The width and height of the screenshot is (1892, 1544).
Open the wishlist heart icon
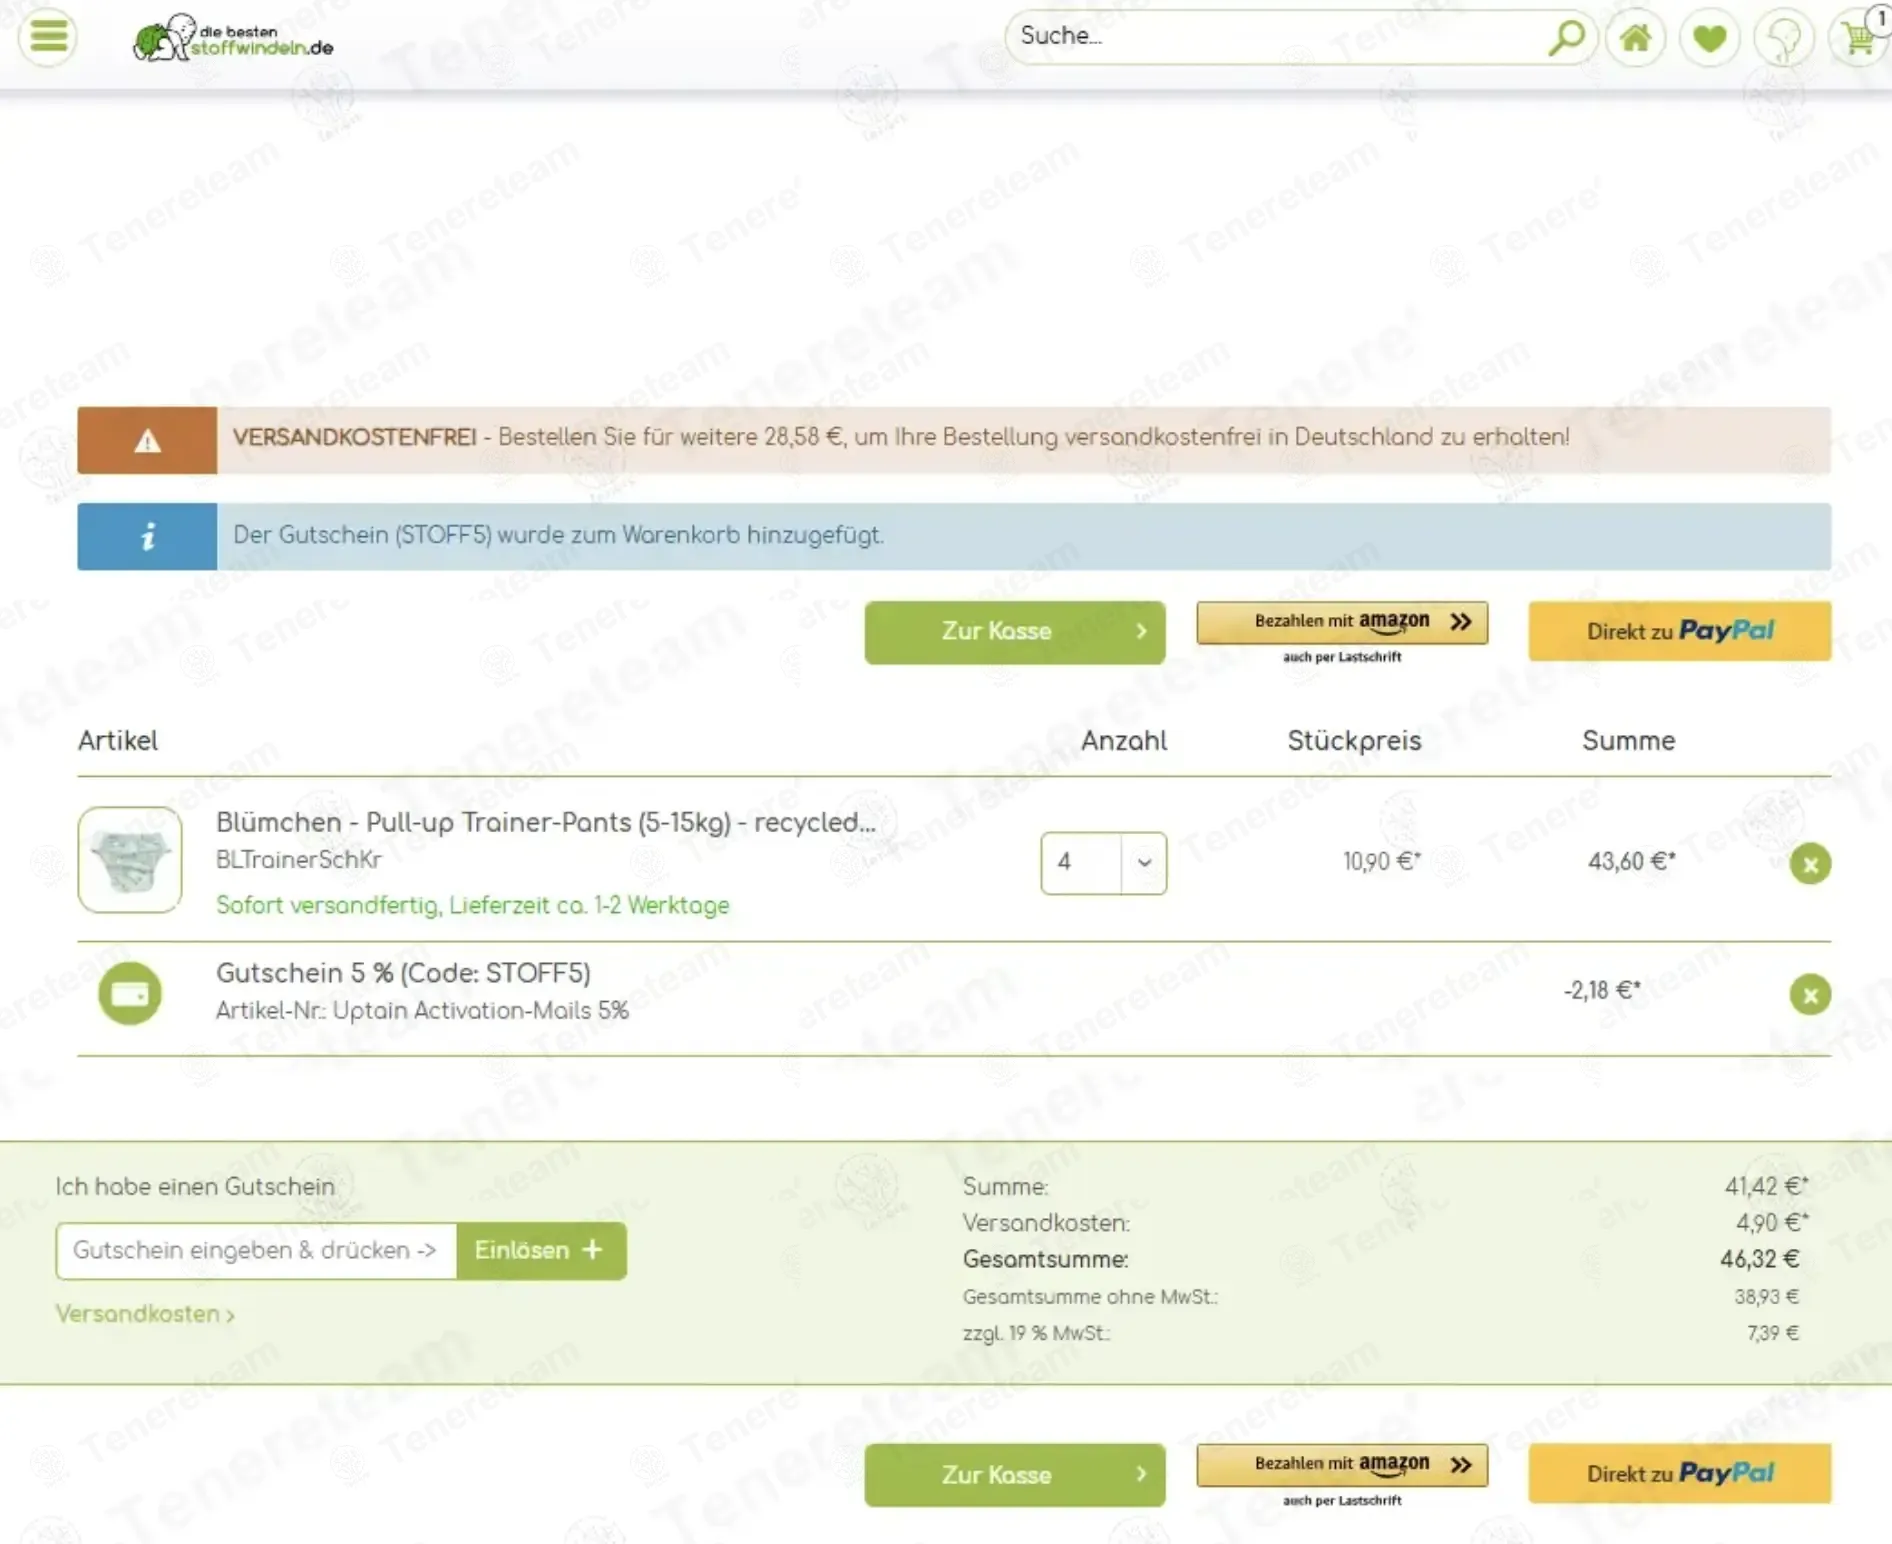[x=1710, y=38]
